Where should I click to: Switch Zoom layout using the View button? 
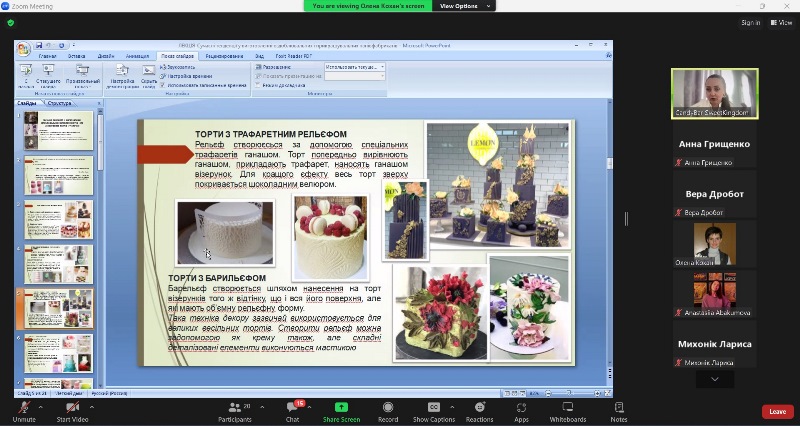click(782, 22)
